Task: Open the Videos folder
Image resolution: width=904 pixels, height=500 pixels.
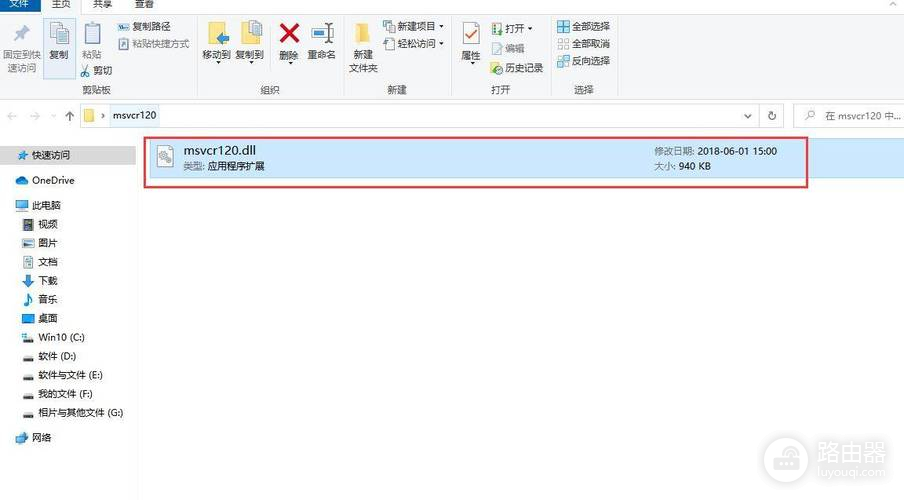Action: click(x=40, y=224)
